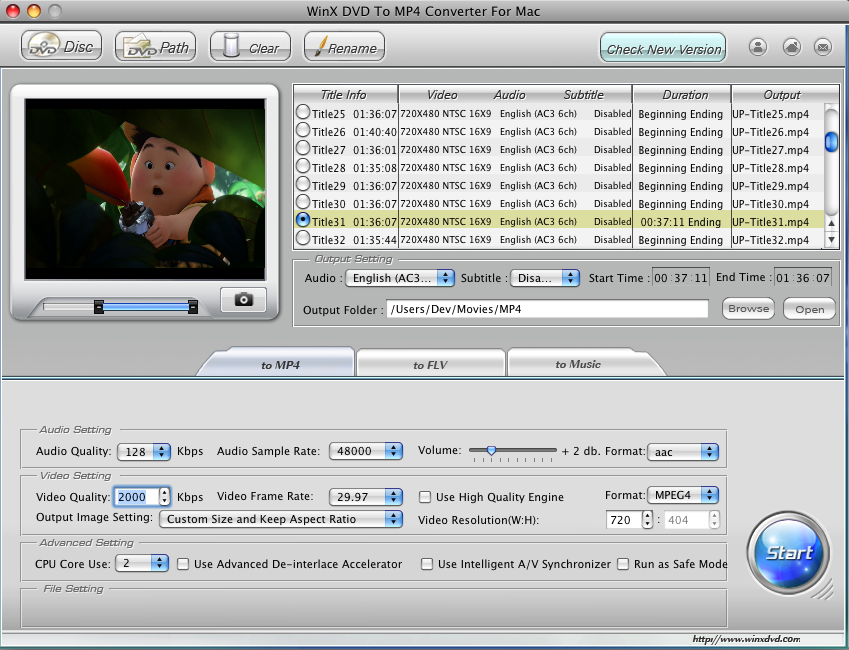Click the Output column header

click(x=782, y=94)
